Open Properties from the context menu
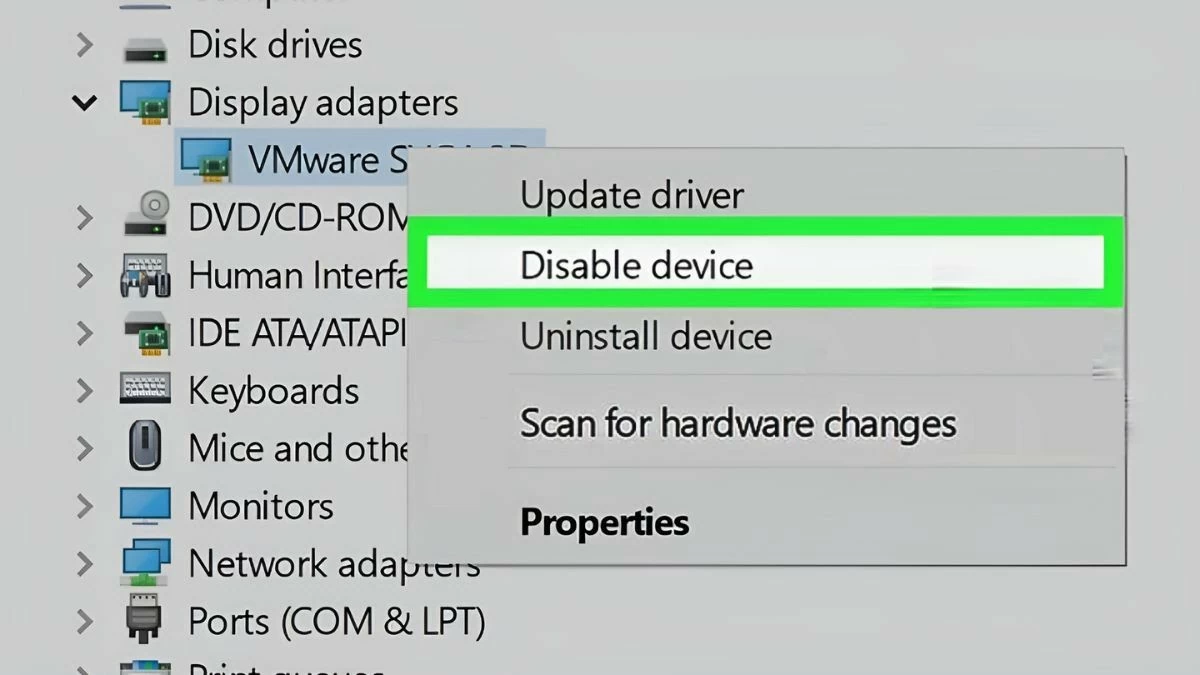Viewport: 1200px width, 675px height. point(605,522)
